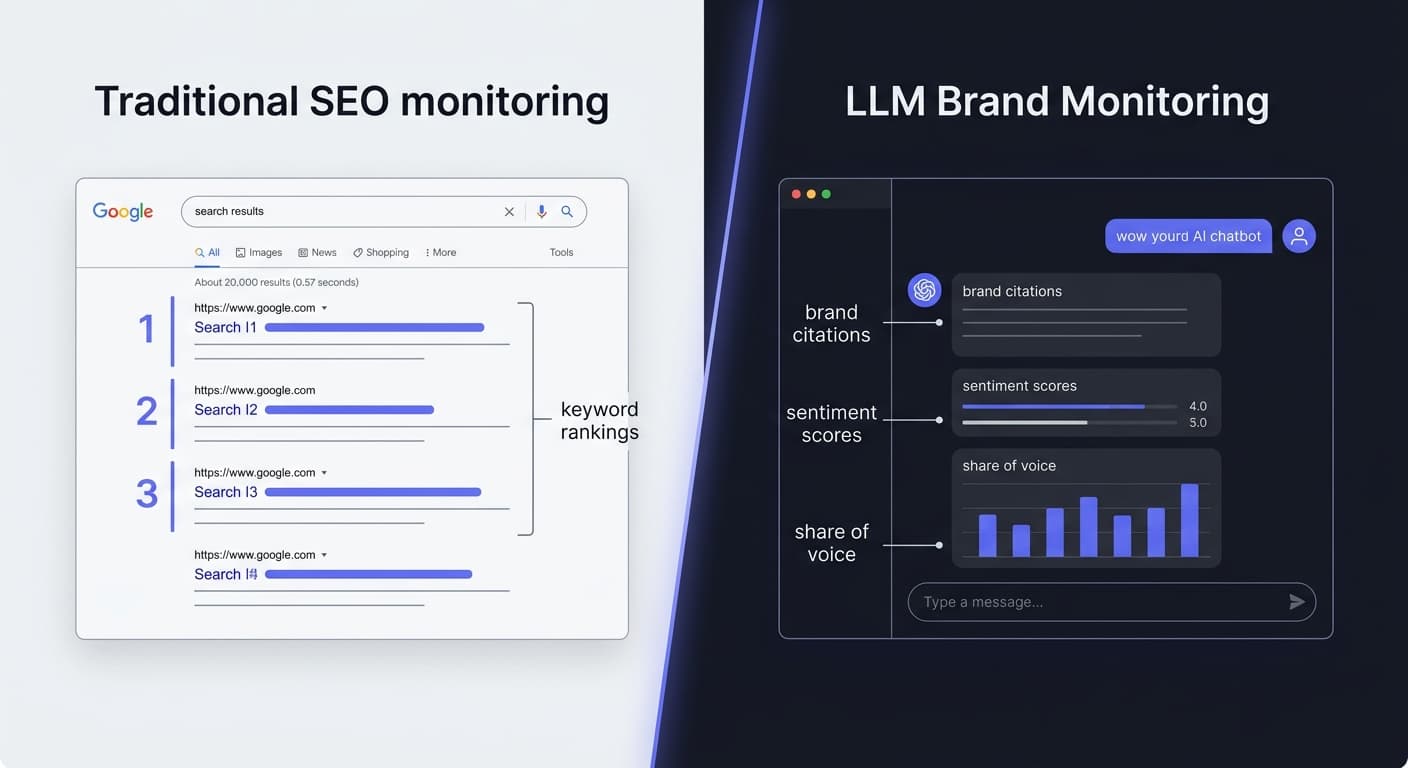1408x768 pixels.
Task: Expand the URL dropdown arrow of the fourth result
Action: pyautogui.click(x=324, y=555)
